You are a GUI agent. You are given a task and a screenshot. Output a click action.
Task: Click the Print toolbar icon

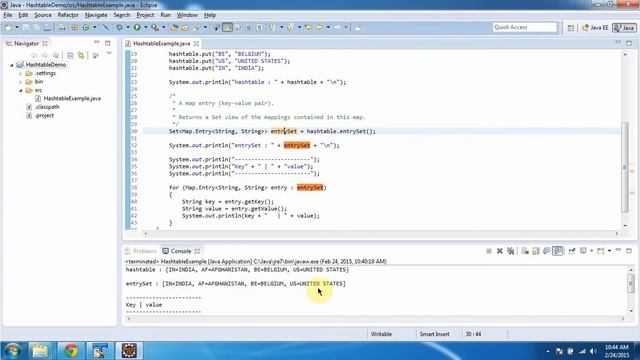pos(48,28)
